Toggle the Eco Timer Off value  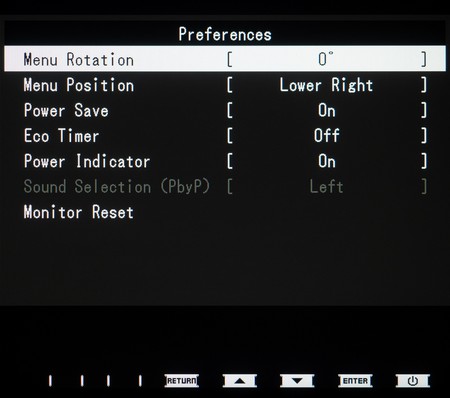(x=327, y=136)
